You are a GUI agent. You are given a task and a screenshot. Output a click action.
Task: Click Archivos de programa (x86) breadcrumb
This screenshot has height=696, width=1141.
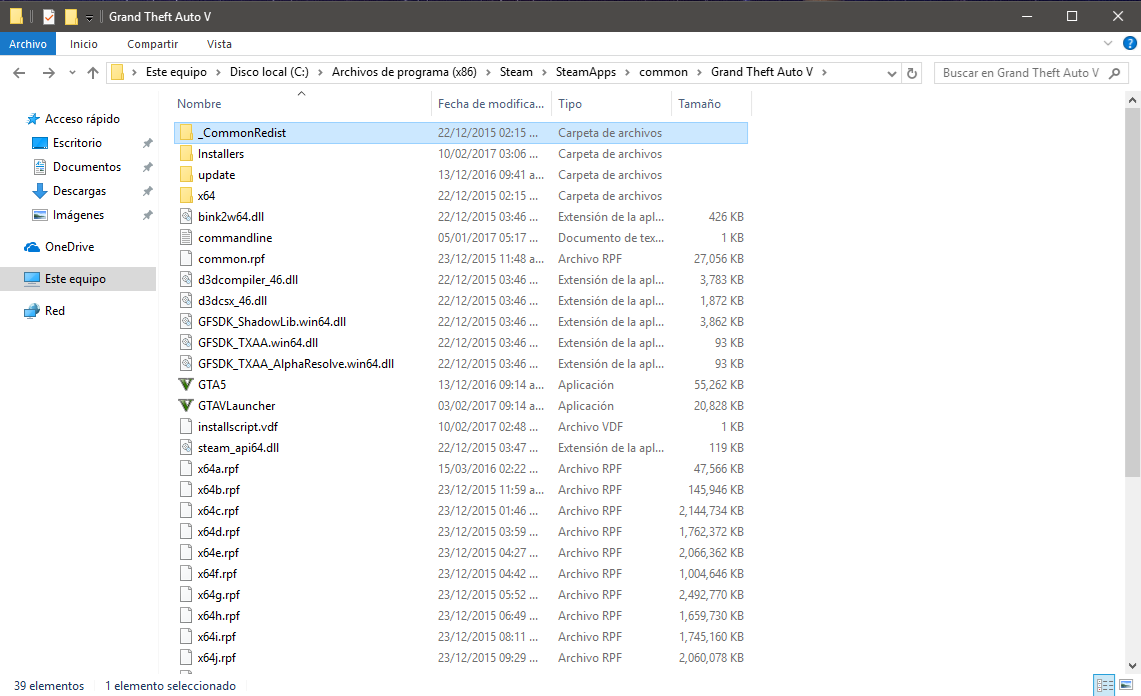pos(404,72)
